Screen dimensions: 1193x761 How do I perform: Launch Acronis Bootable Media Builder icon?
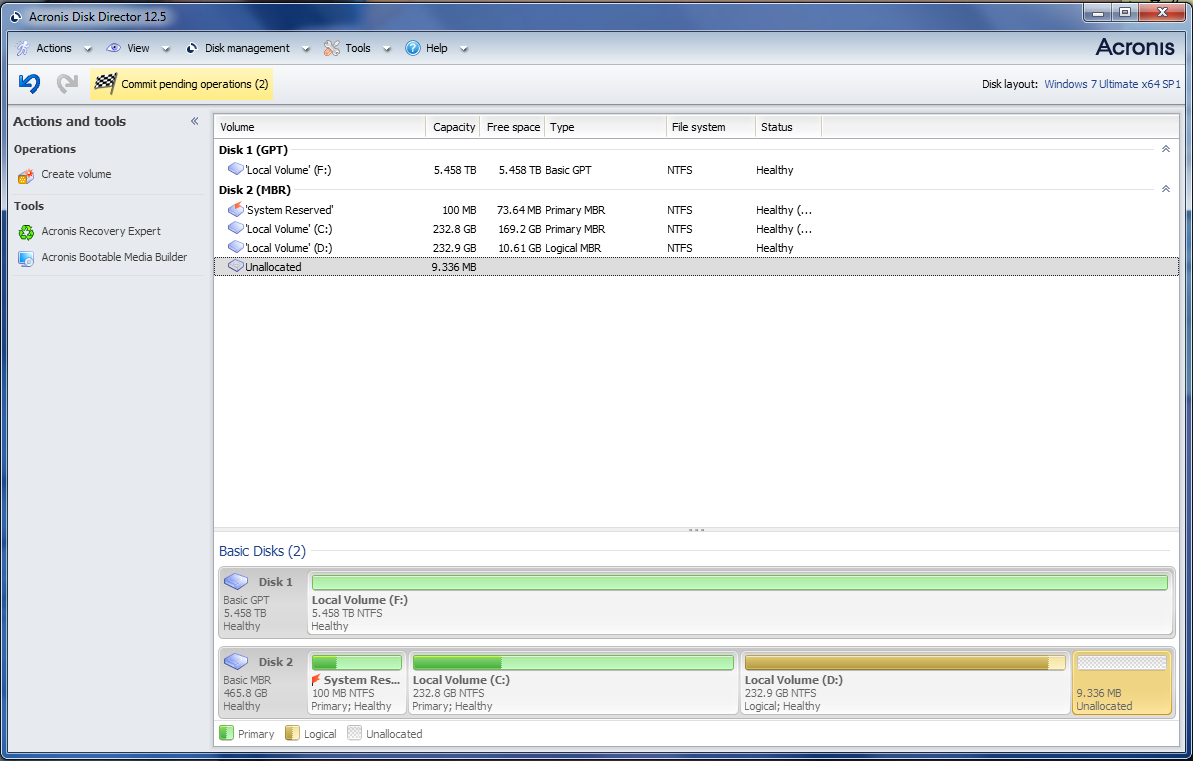(x=26, y=258)
